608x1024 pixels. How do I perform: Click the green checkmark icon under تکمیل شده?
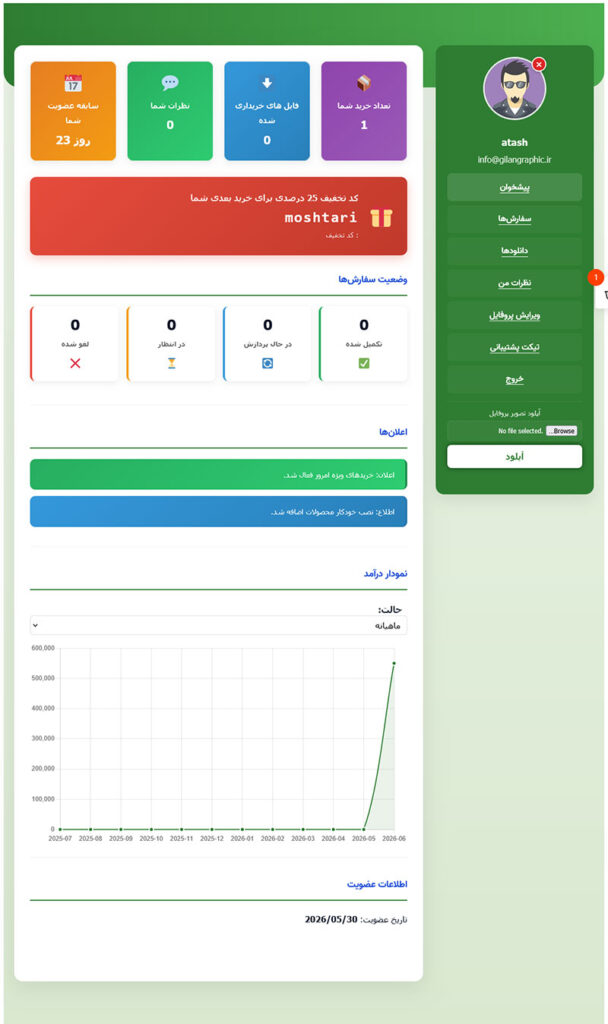pos(364,363)
